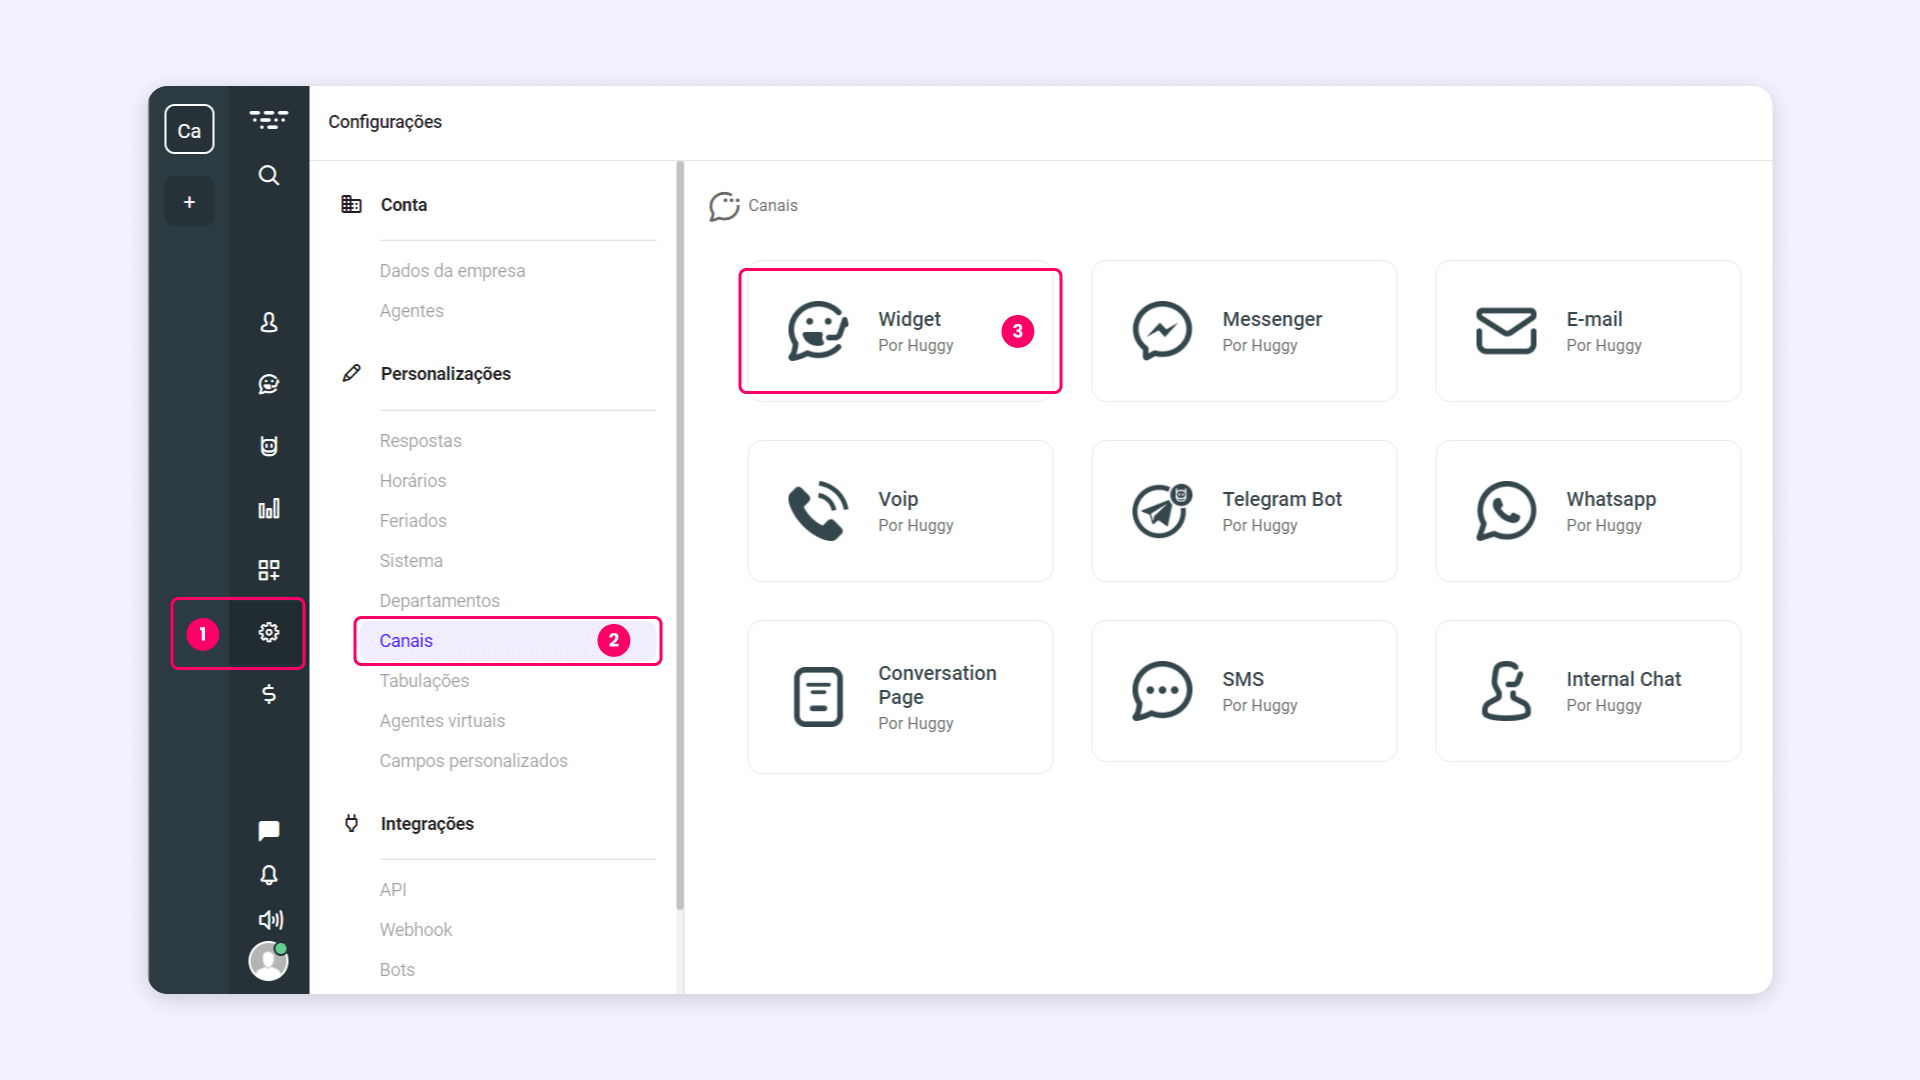Viewport: 1920px width, 1080px height.
Task: Open the SMS channel card
Action: (x=1244, y=691)
